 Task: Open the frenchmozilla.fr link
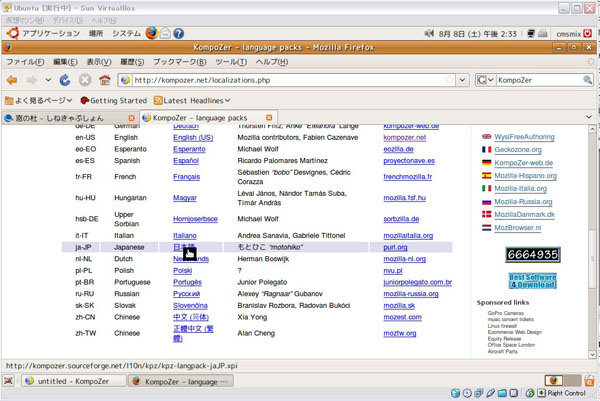tap(408, 177)
